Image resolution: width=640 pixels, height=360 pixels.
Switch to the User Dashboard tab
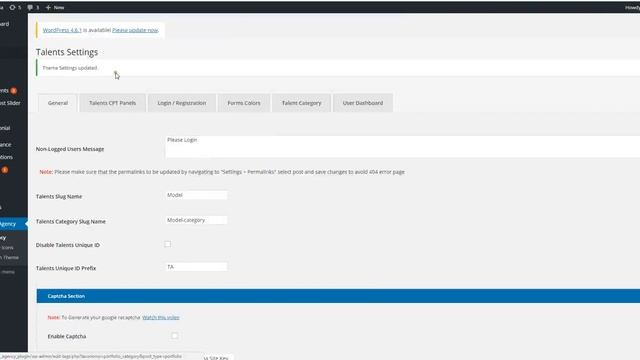(x=363, y=103)
